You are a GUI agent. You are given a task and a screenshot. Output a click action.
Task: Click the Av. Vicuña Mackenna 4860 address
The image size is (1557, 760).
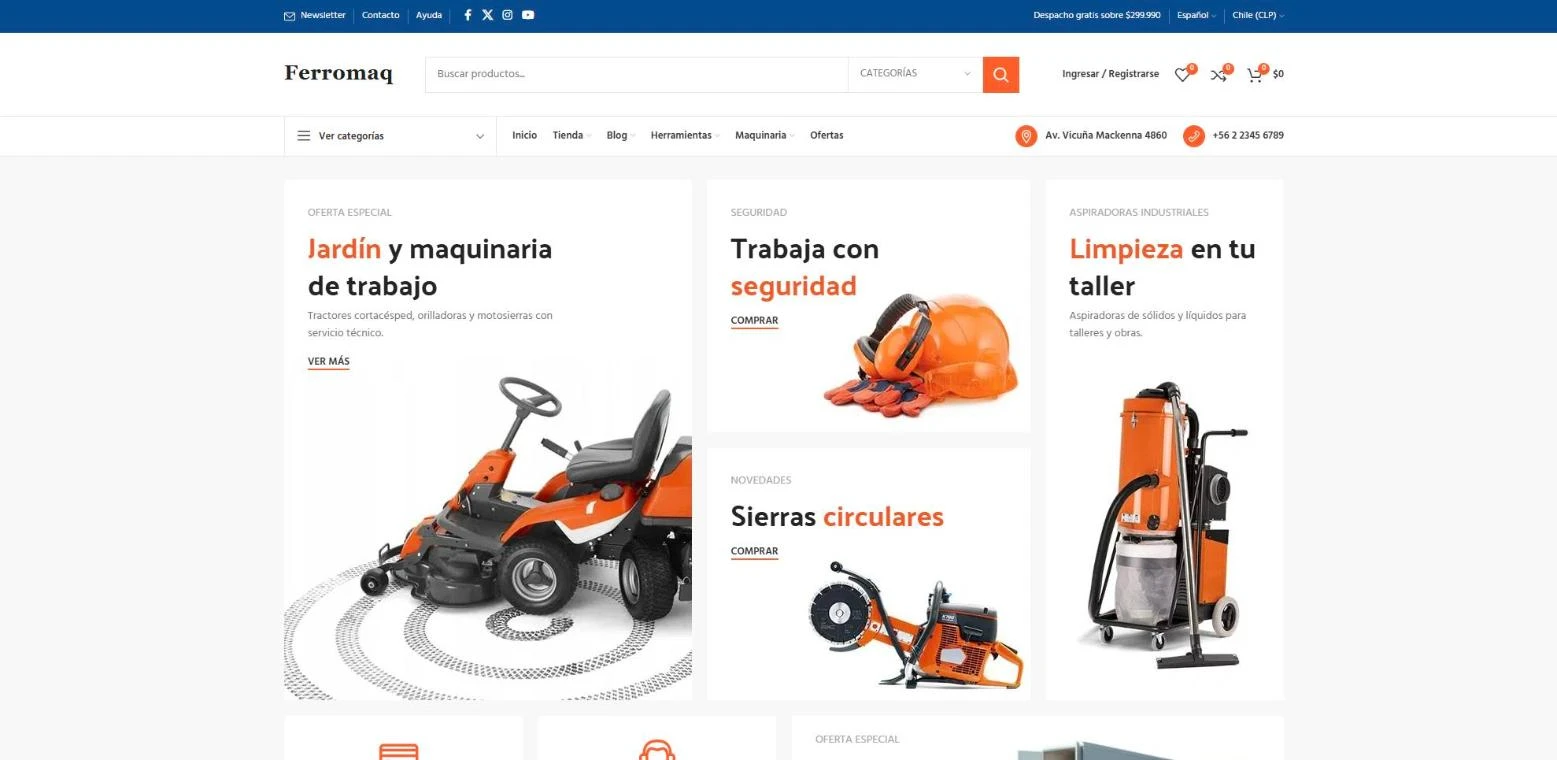tap(1106, 136)
